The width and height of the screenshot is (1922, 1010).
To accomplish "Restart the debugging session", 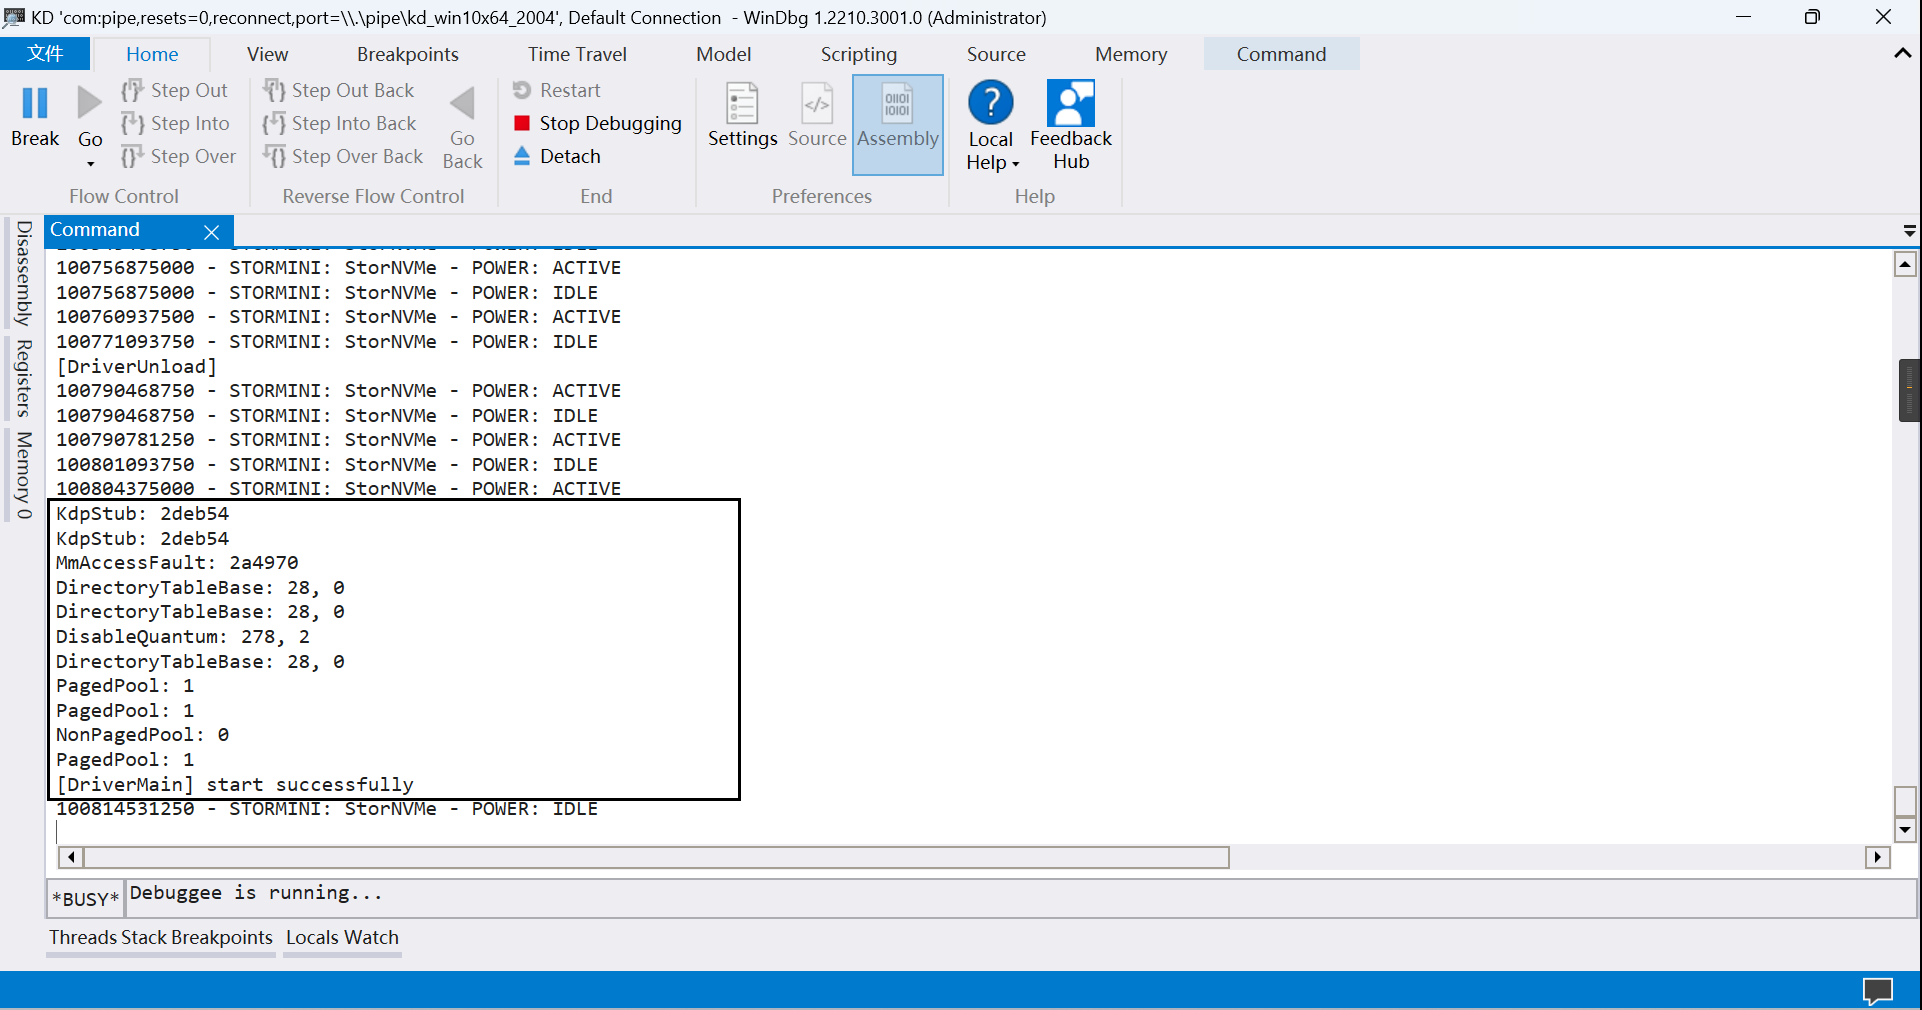I will tap(557, 90).
